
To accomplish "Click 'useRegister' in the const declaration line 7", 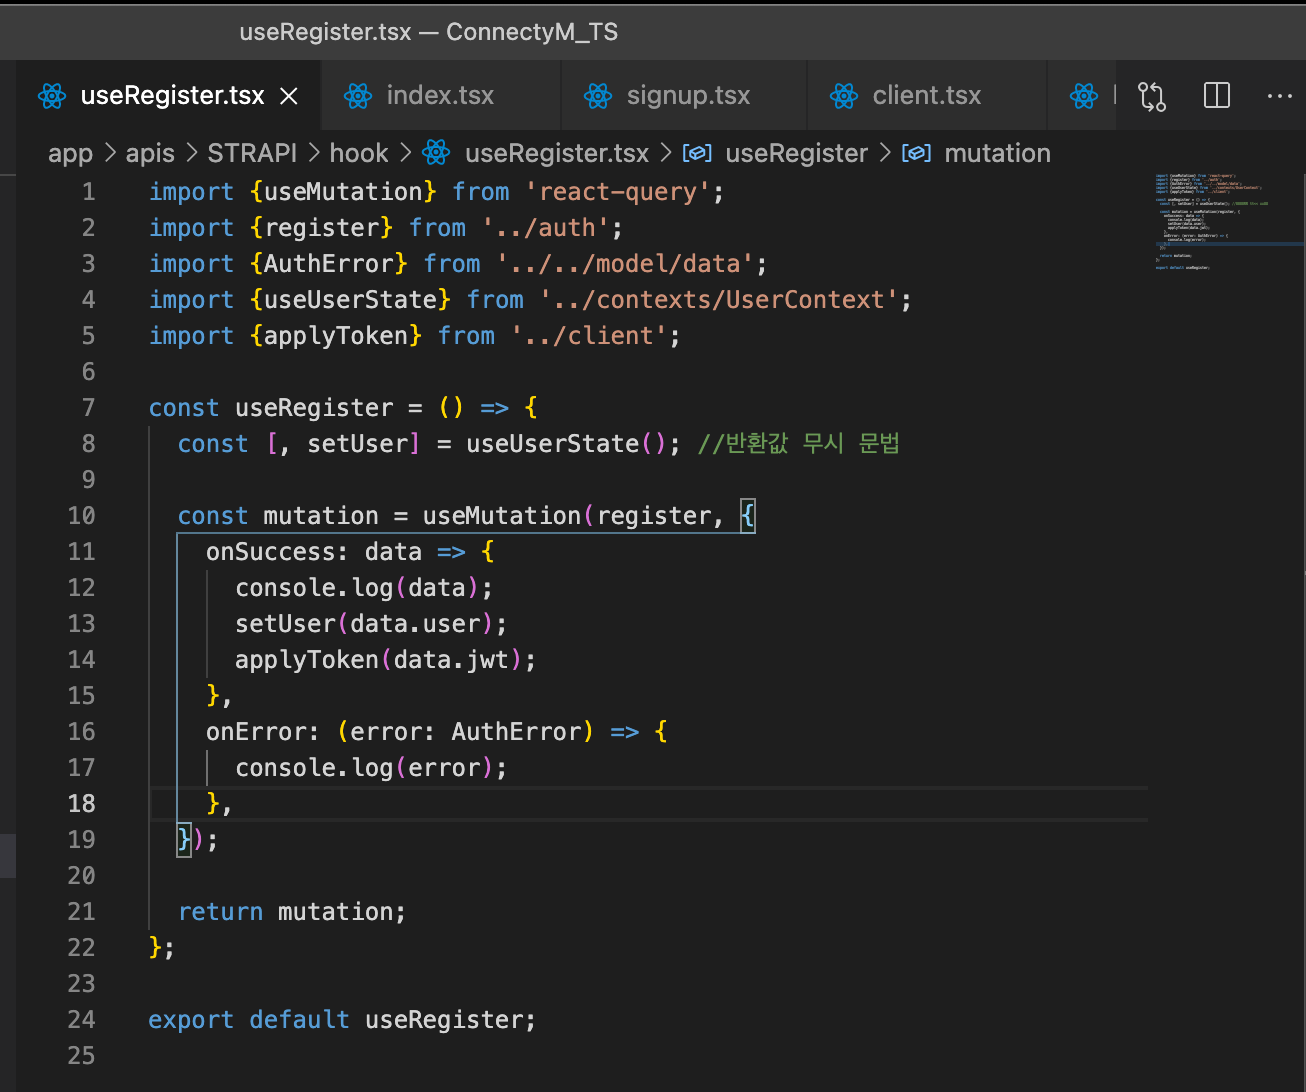I will [314, 408].
